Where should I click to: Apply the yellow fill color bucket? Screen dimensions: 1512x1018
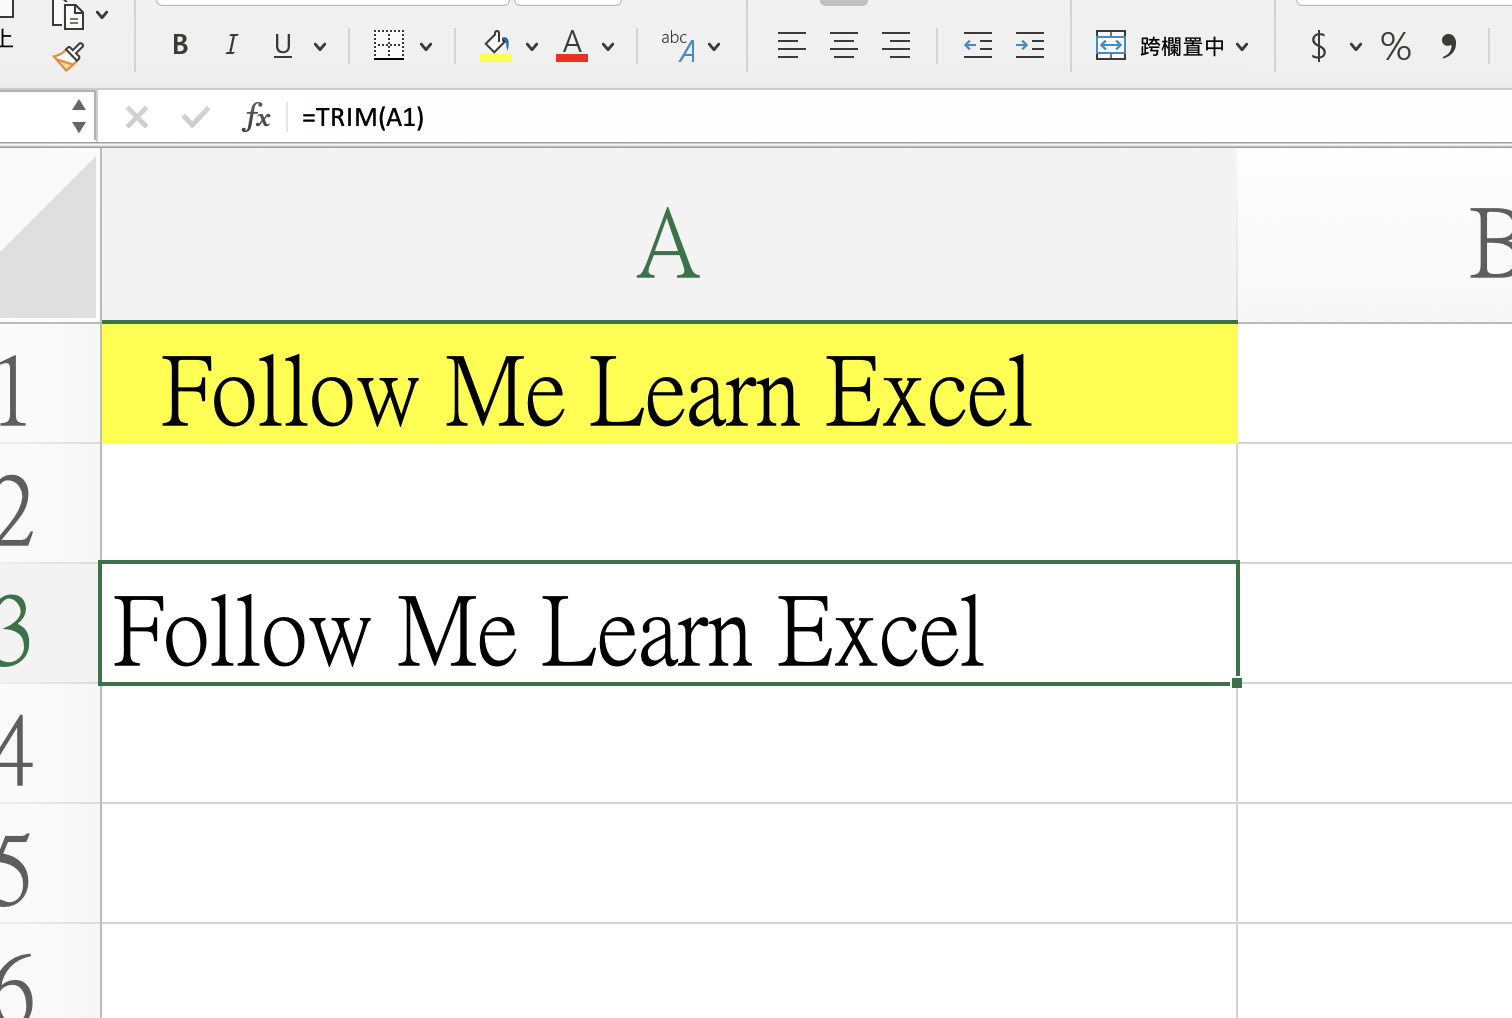(x=496, y=45)
